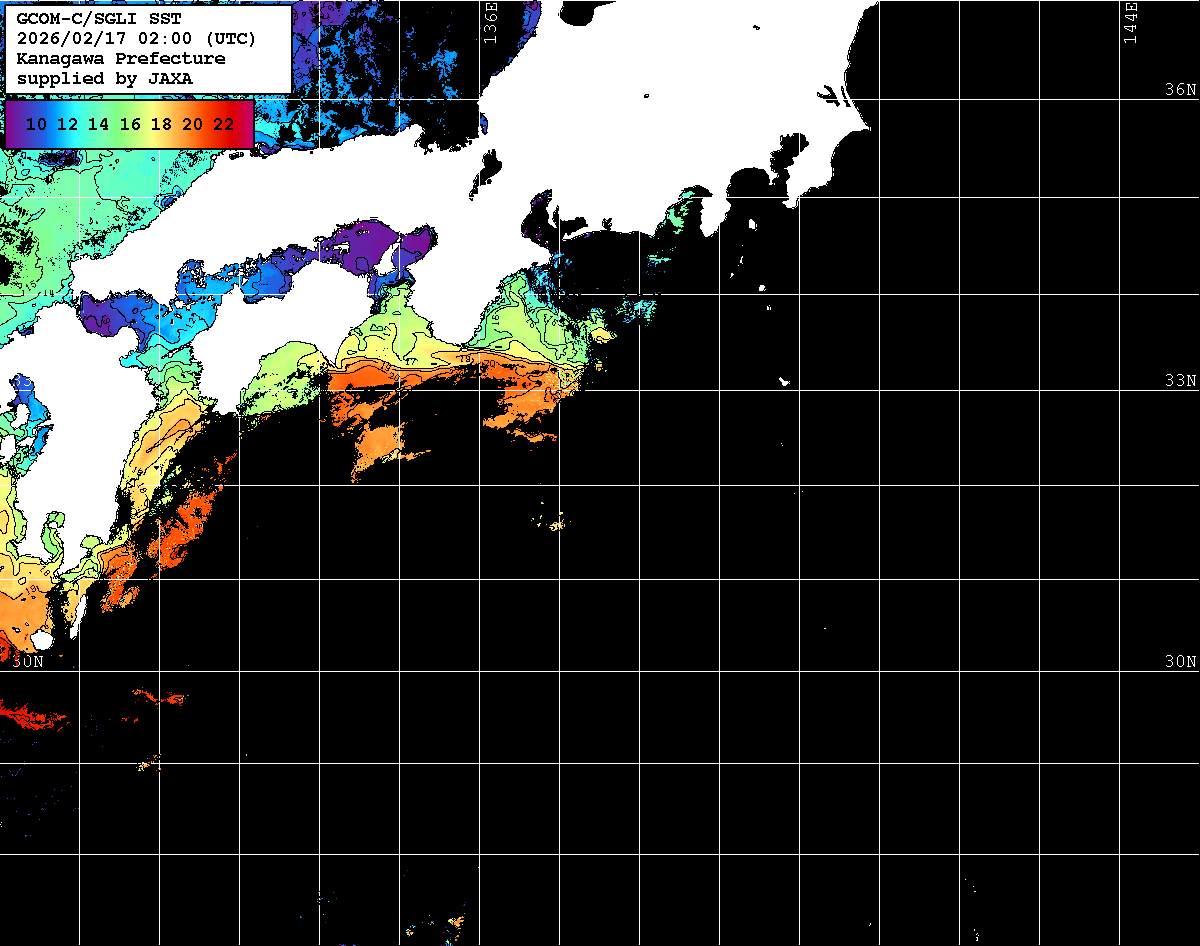Click the 136E longitude label
The width and height of the screenshot is (1200, 946).
(x=490, y=22)
